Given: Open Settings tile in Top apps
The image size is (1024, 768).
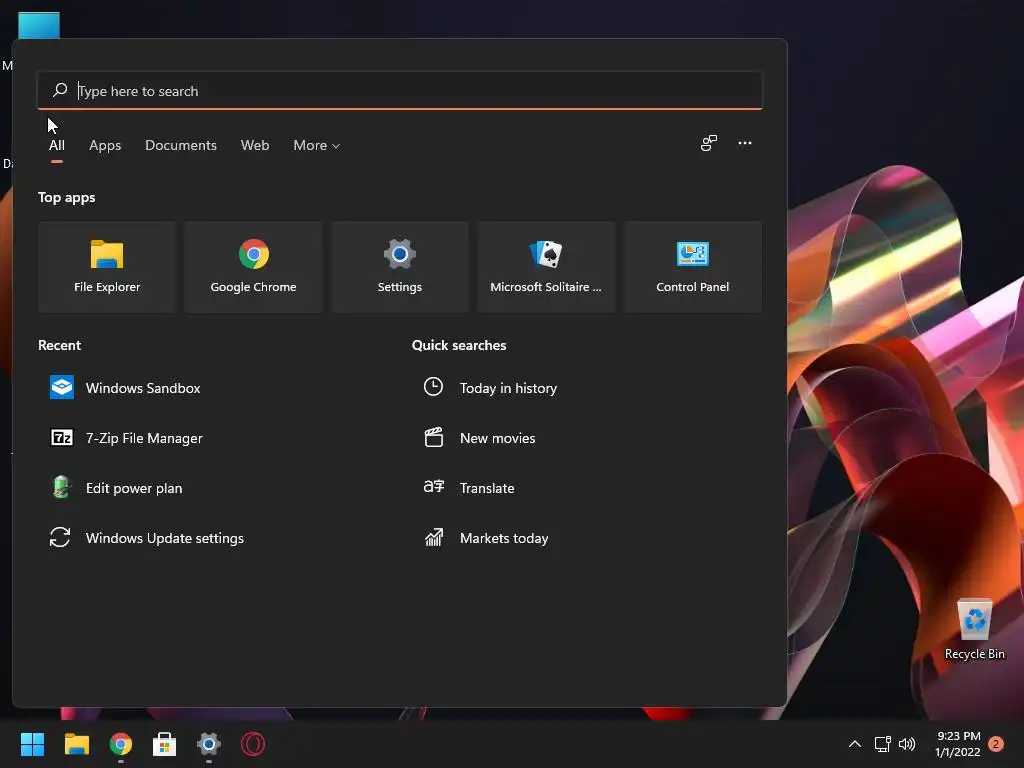Looking at the screenshot, I should pyautogui.click(x=400, y=266).
